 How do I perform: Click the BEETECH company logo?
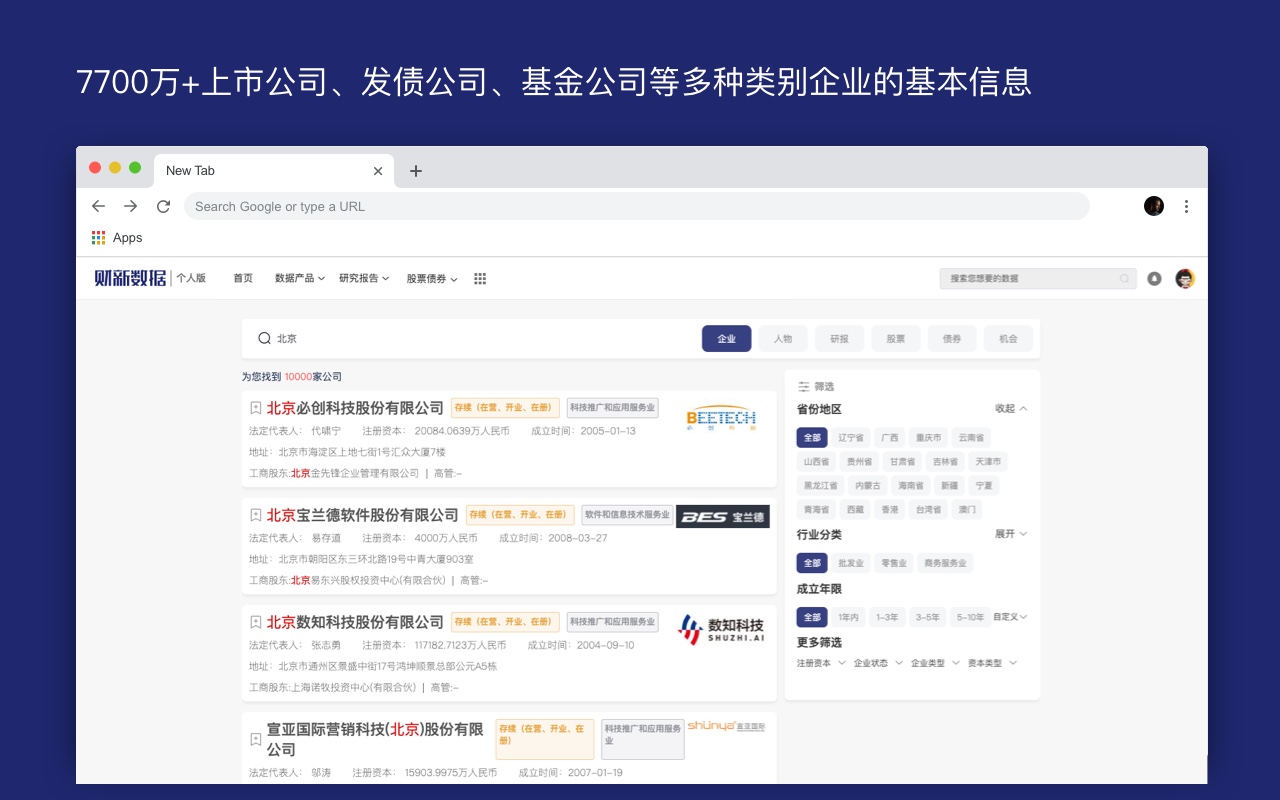click(721, 419)
